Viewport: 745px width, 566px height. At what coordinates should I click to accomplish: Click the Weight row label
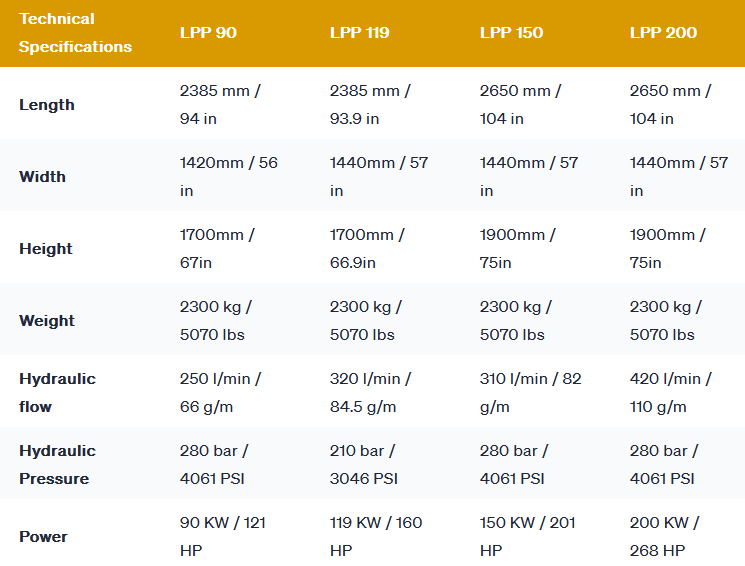coord(47,321)
